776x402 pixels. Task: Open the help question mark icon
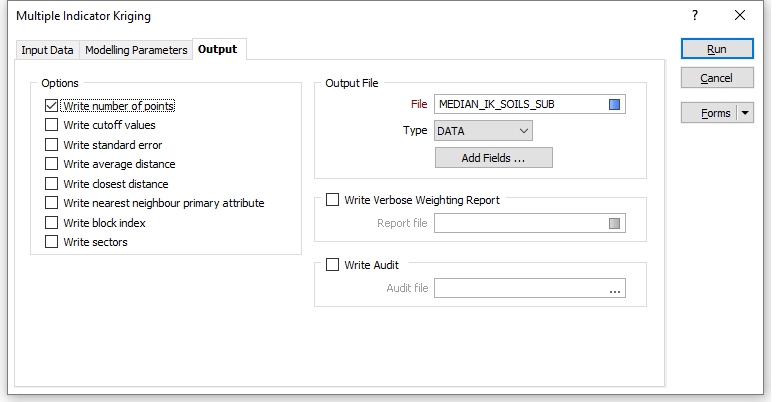pos(695,15)
